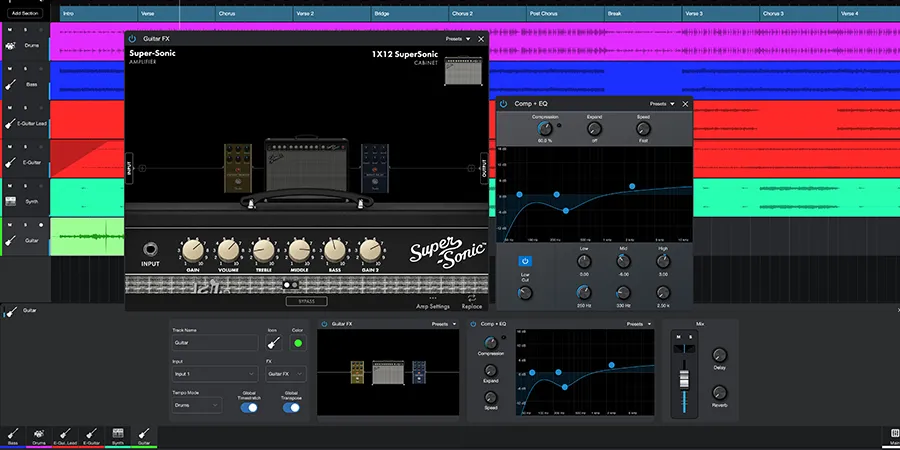This screenshot has width=900, height=450.
Task: Click the Drums track instrument icon
Action: pos(10,45)
